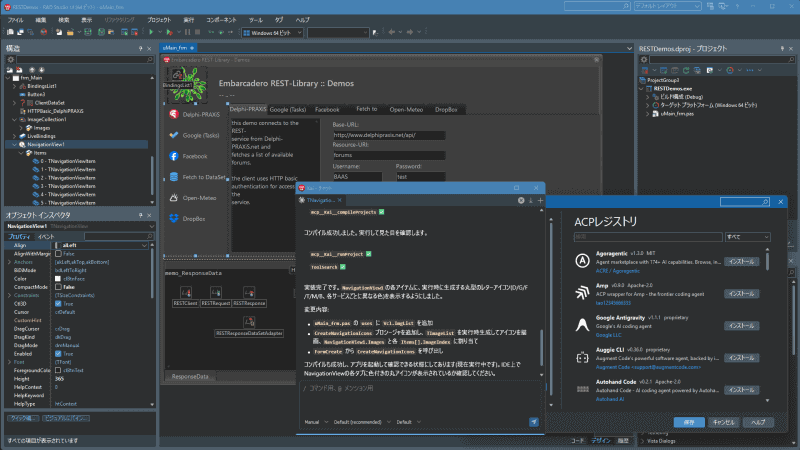Click the Stop program toolbar icon
The height and width of the screenshot is (450, 800).
pos(197,32)
